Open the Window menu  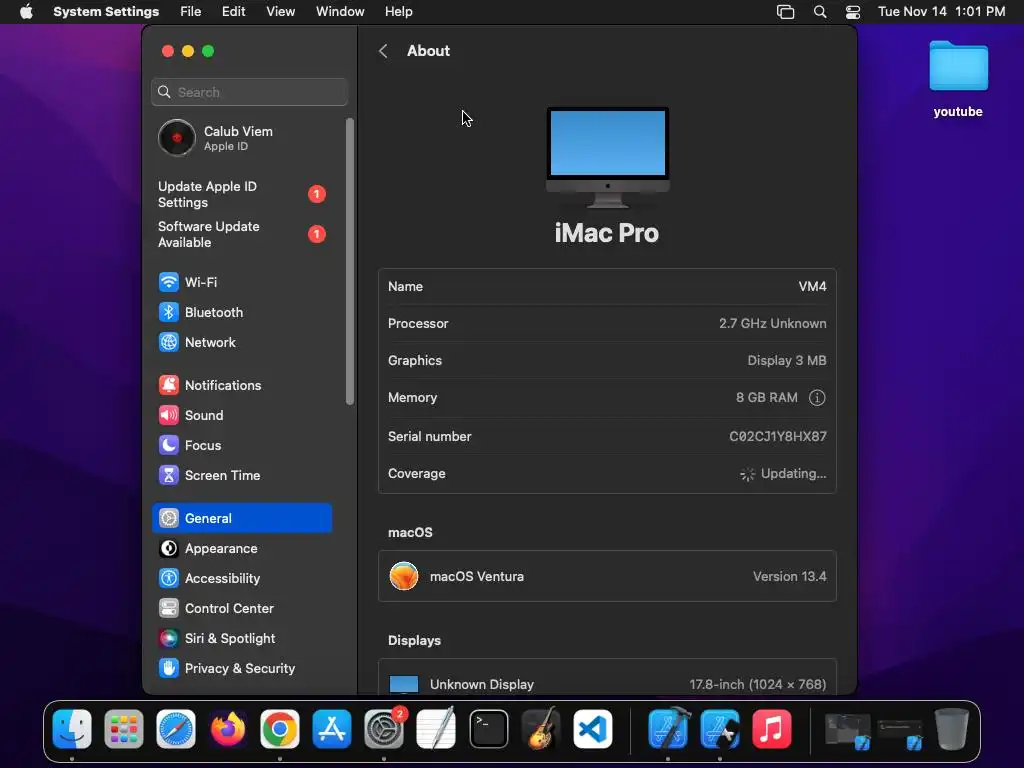coord(340,12)
